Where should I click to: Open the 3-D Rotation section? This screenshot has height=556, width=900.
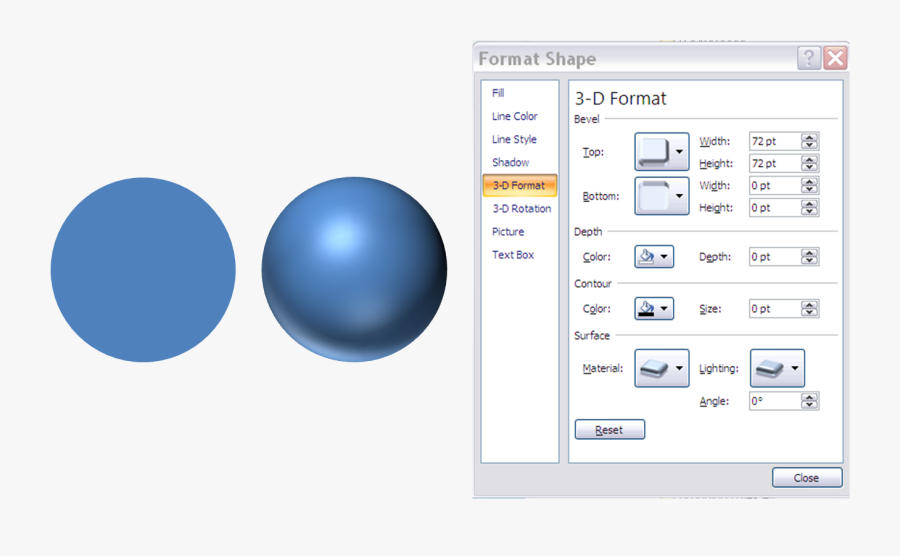[521, 209]
